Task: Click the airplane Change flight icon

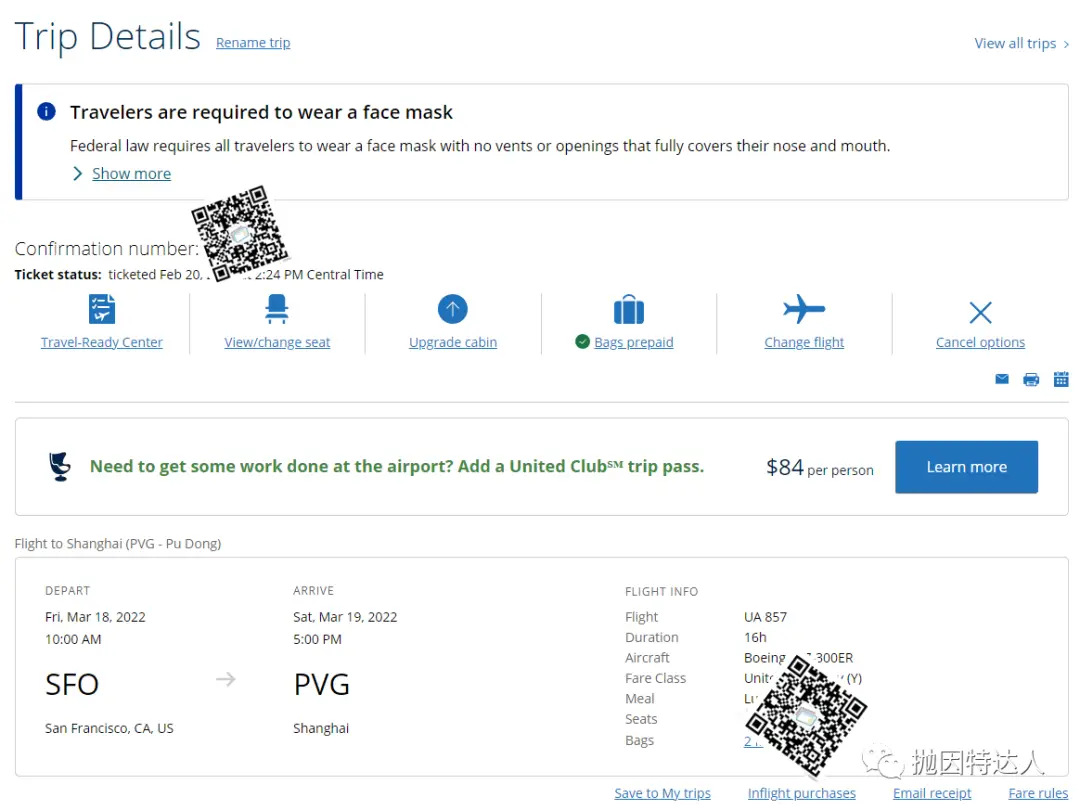Action: pyautogui.click(x=804, y=309)
